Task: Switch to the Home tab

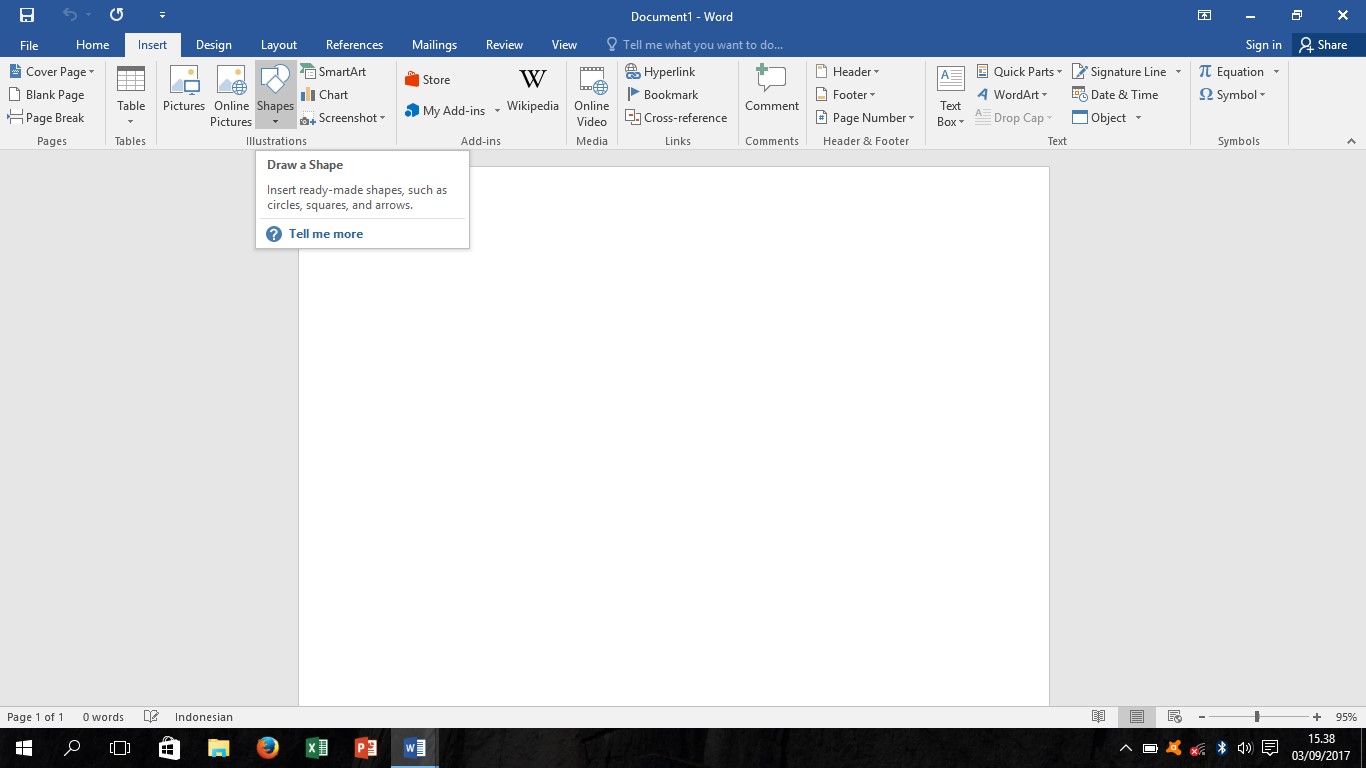Action: [x=93, y=45]
